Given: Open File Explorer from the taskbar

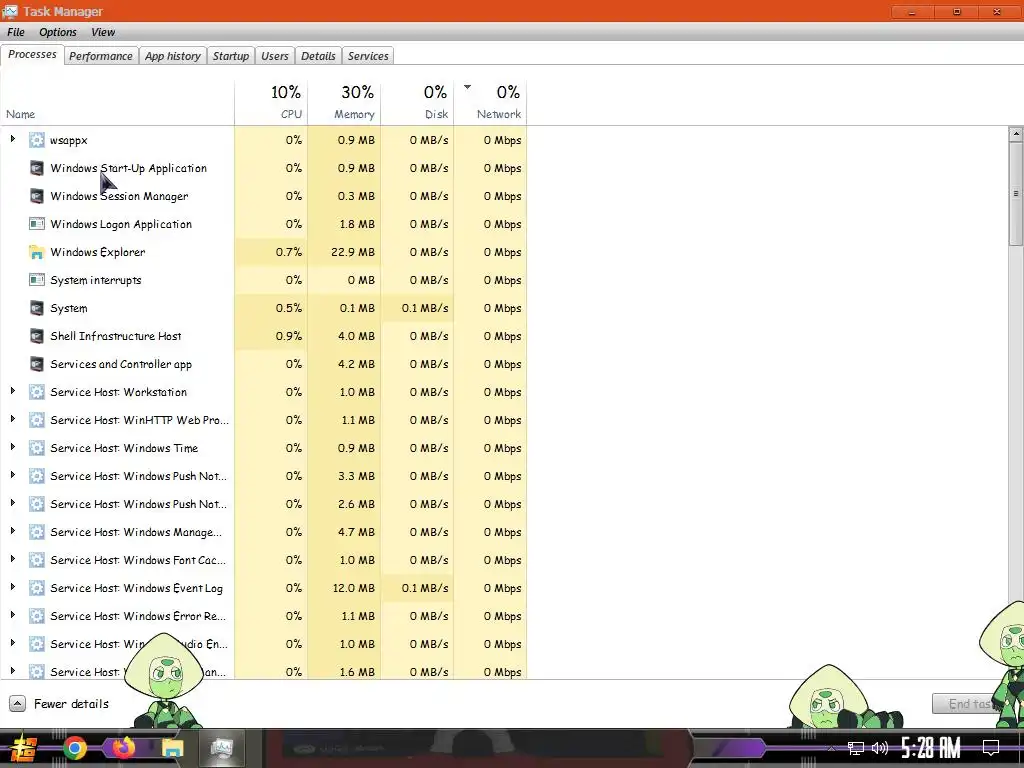Looking at the screenshot, I should (172, 748).
